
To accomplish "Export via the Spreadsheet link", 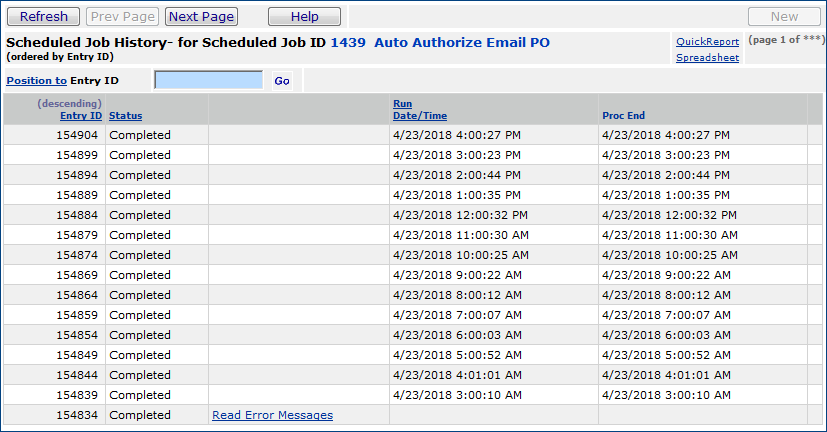I will pos(707,58).
